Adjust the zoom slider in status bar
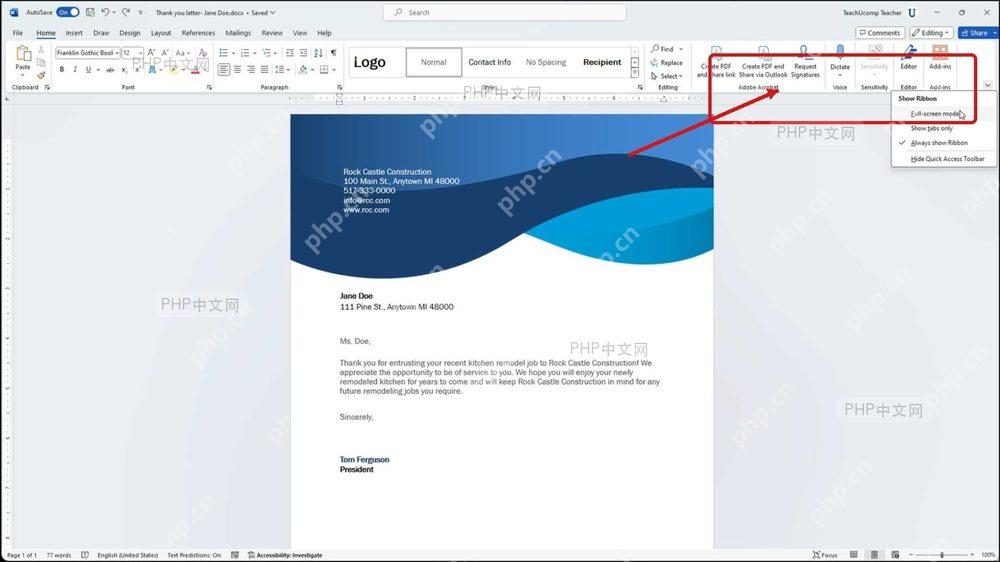Image resolution: width=1000 pixels, height=562 pixels. (942, 555)
